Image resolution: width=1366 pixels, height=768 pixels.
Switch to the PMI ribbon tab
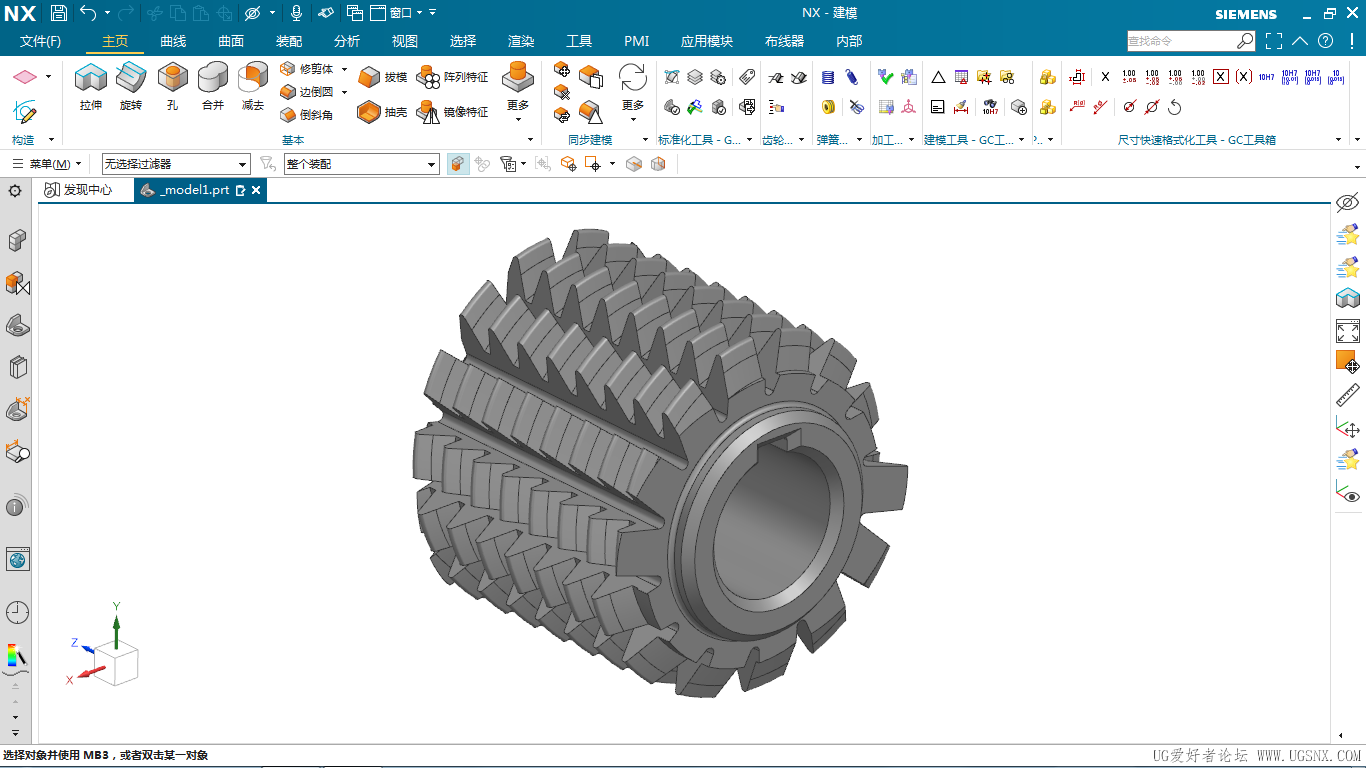pyautogui.click(x=637, y=41)
